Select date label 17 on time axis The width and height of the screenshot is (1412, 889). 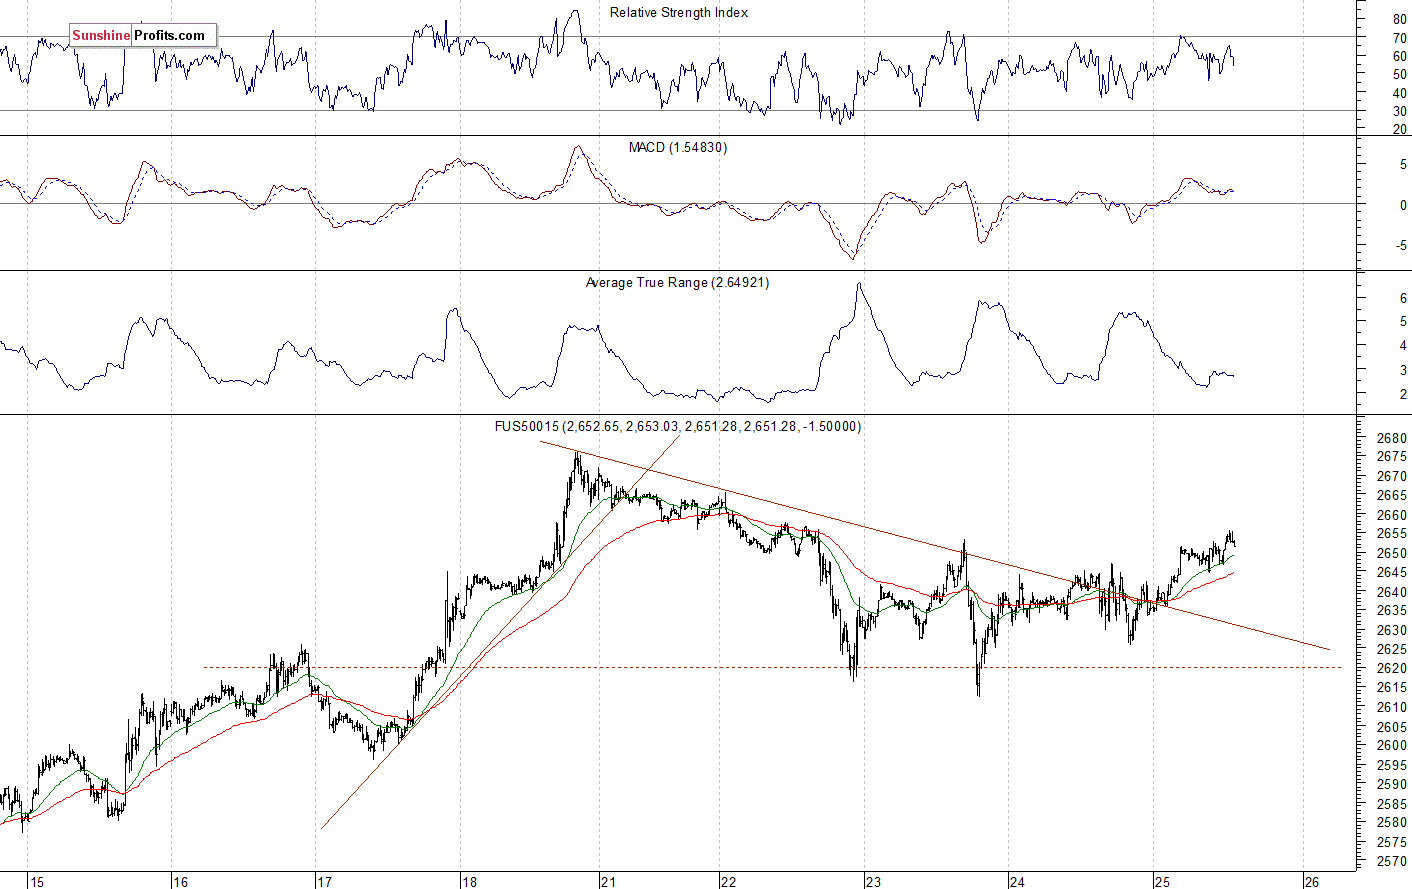point(324,882)
